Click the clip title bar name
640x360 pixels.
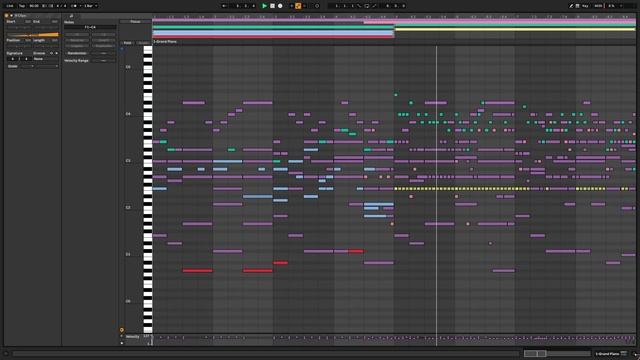(x=20, y=16)
